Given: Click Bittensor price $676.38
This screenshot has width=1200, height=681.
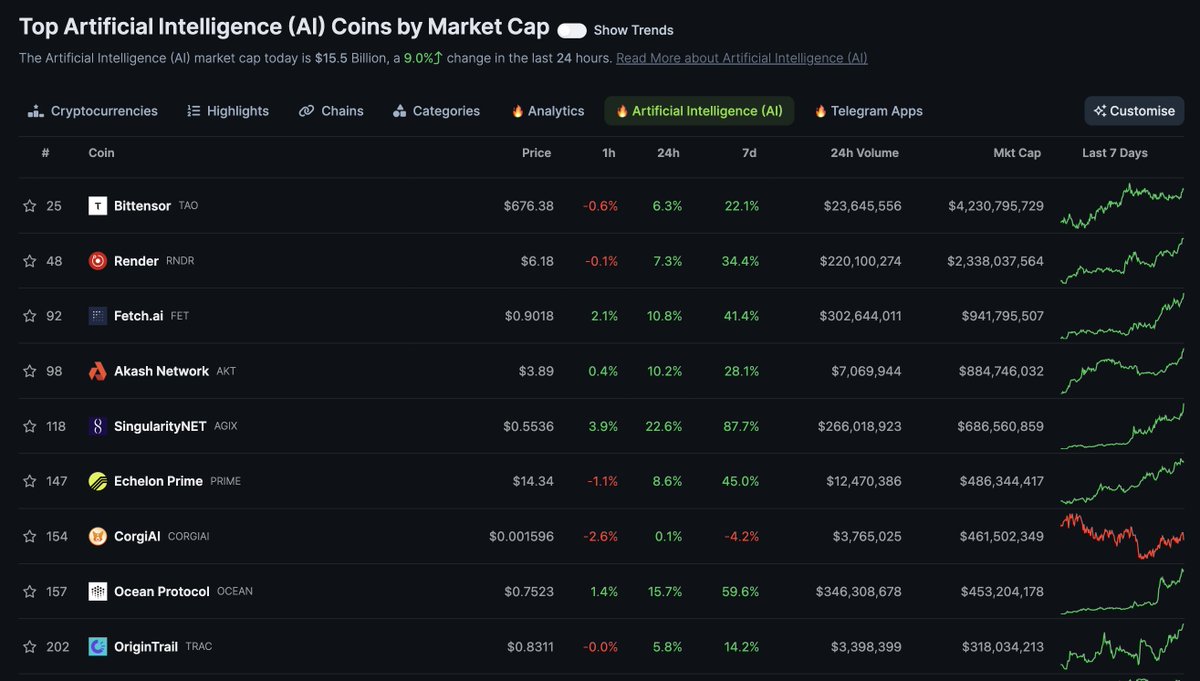Looking at the screenshot, I should click(x=529, y=206).
